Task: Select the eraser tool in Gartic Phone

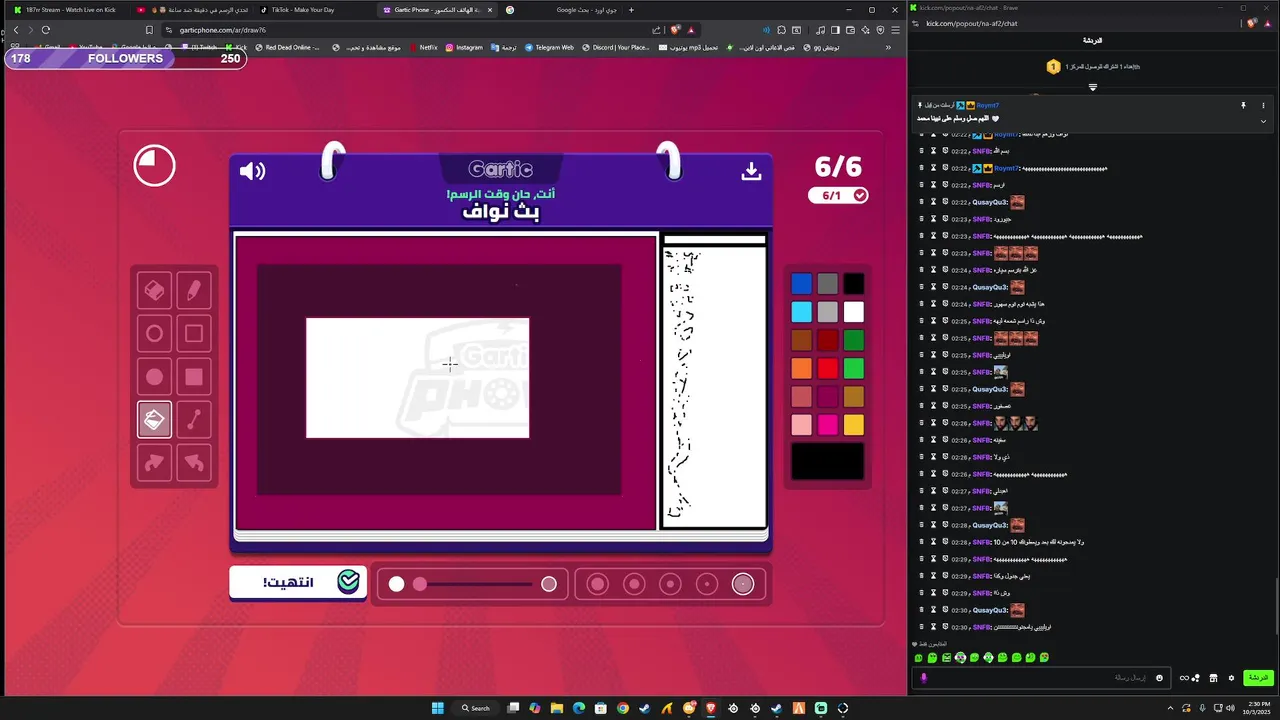Action: click(154, 291)
